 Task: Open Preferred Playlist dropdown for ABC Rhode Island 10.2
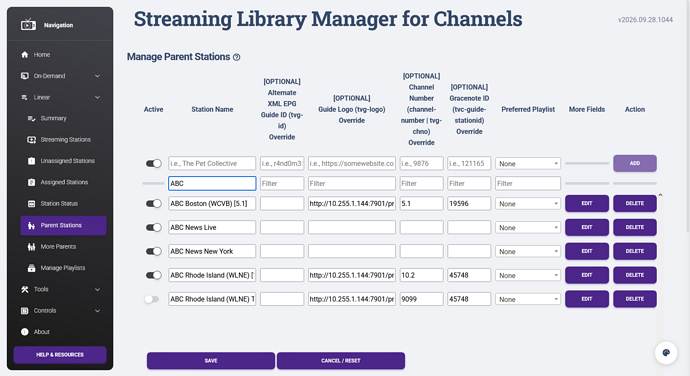coord(528,275)
